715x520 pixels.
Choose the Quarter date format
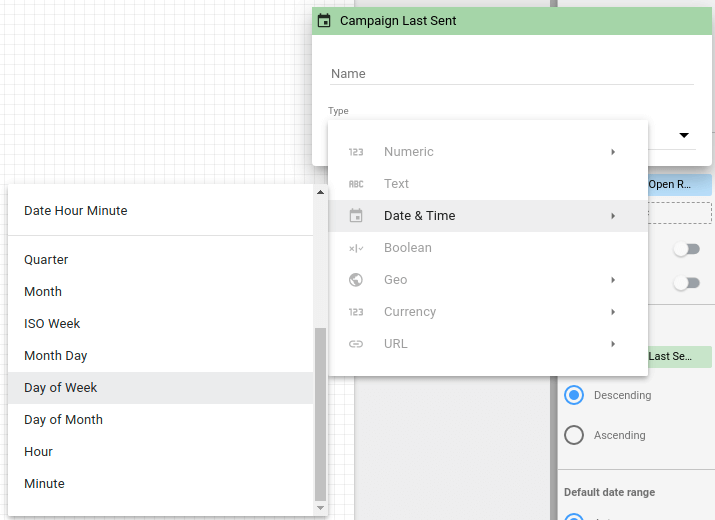coord(161,260)
